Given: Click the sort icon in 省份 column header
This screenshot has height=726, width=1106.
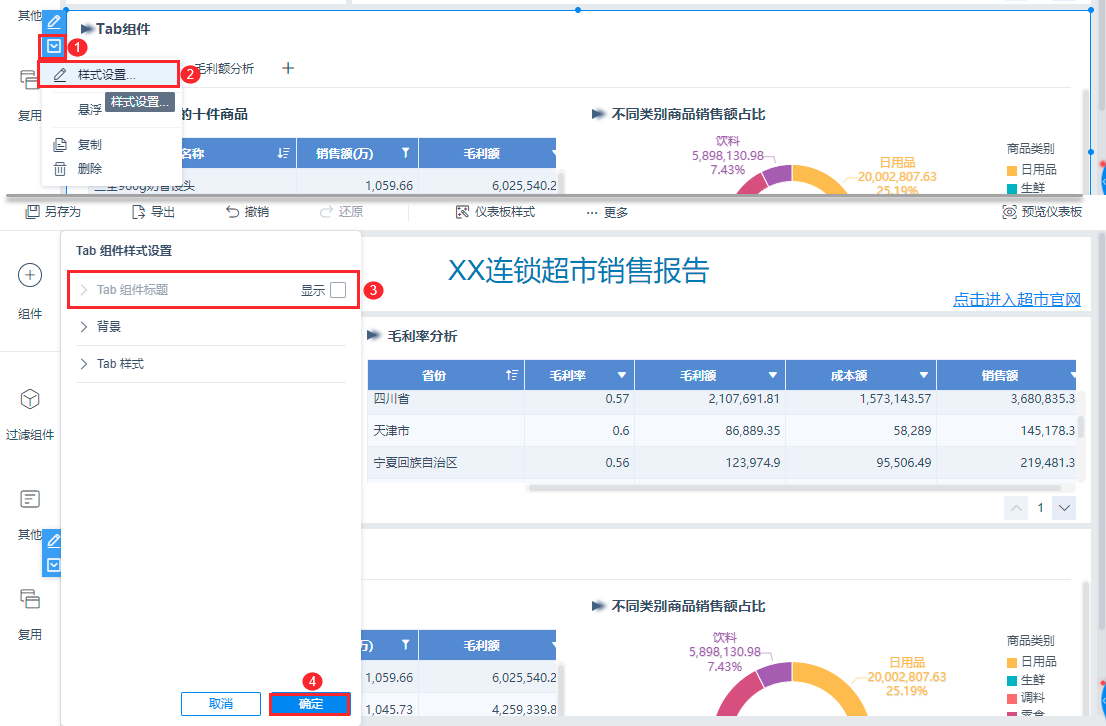Looking at the screenshot, I should (x=511, y=375).
